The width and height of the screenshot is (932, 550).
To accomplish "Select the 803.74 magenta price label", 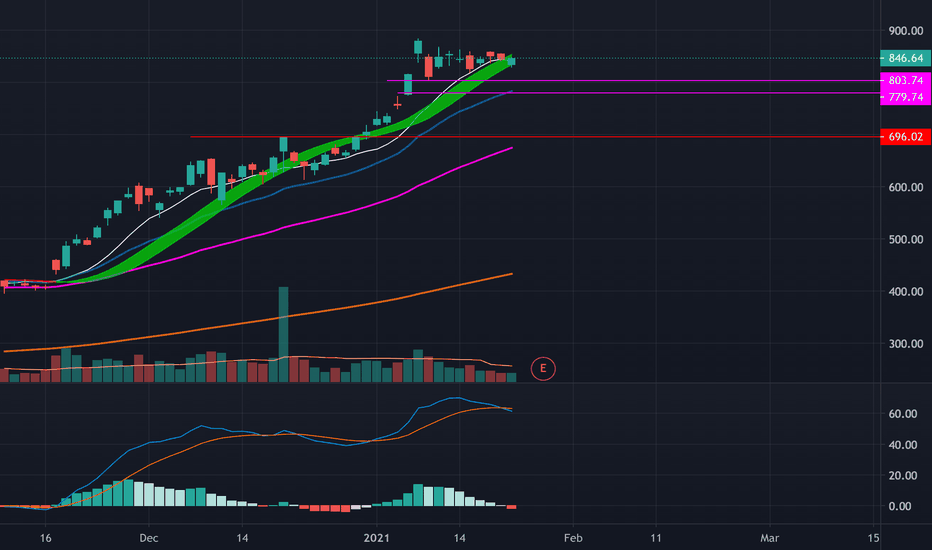I will click(x=905, y=80).
